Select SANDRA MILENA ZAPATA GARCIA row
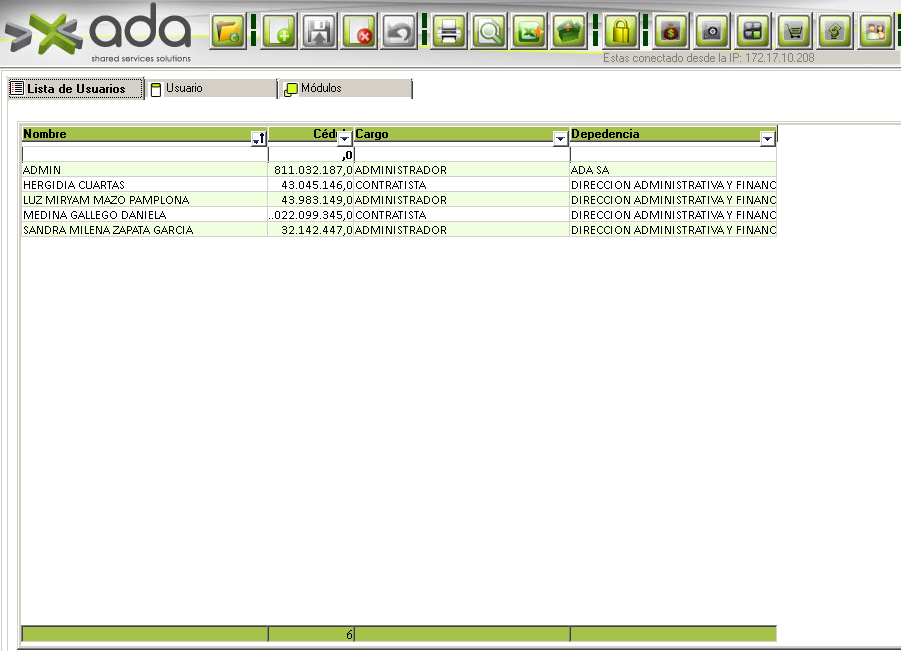This screenshot has height=651, width=901. click(399, 229)
